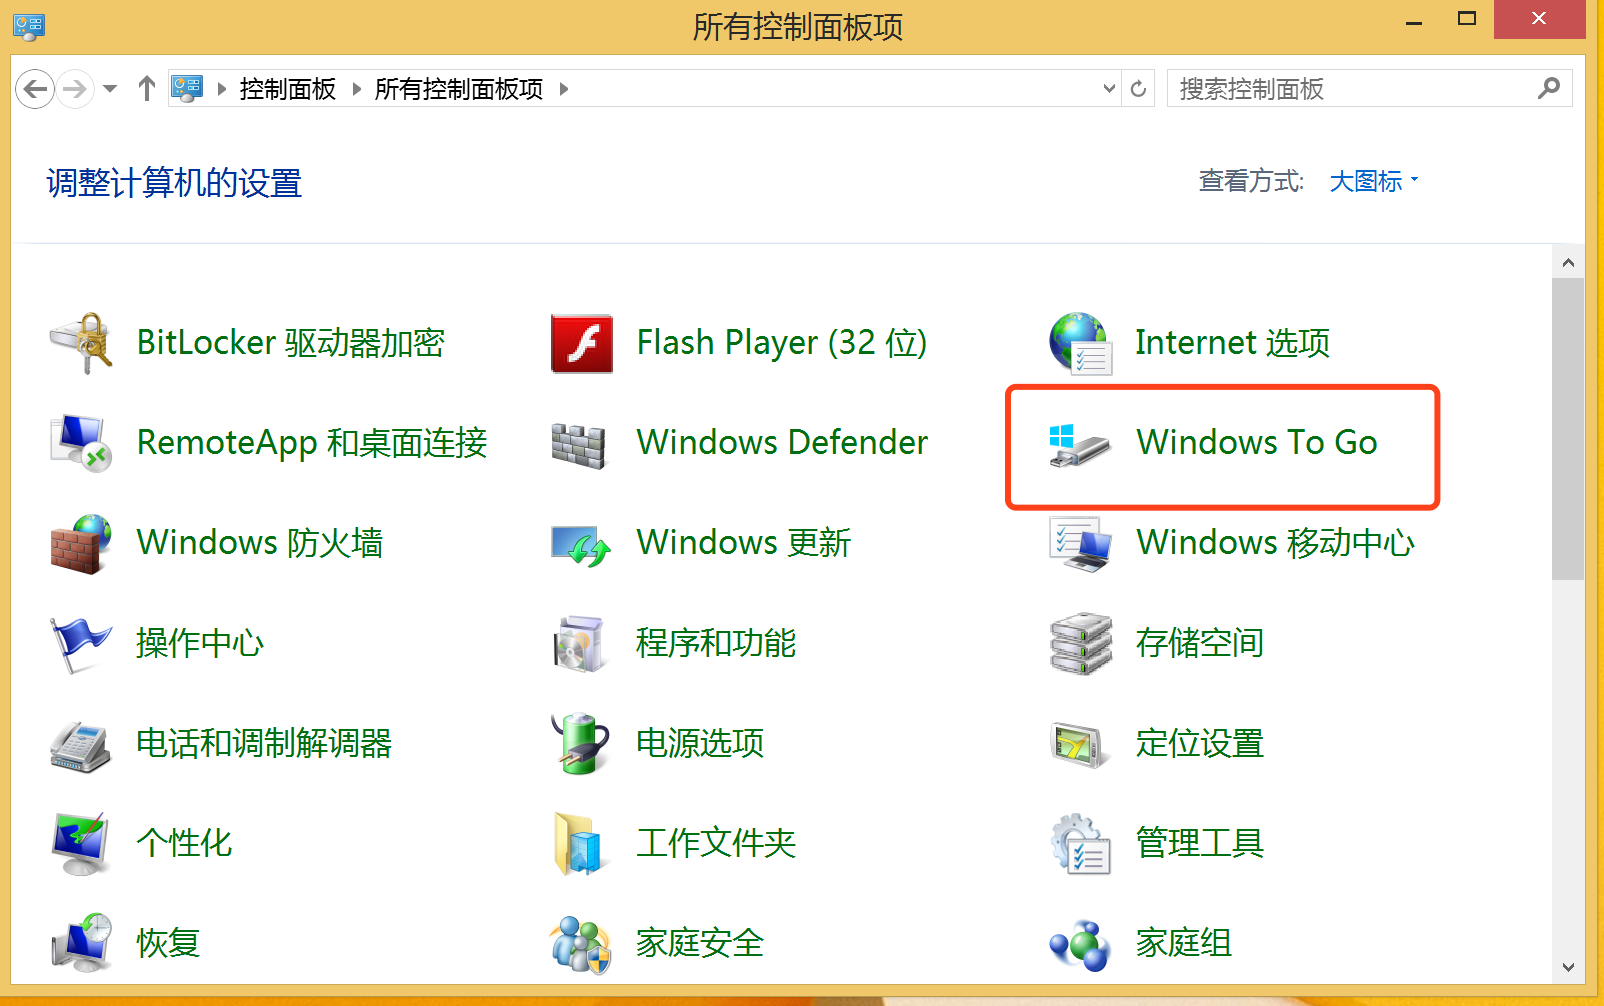Open the recent locations dropdown arrow
1604x1006 pixels.
110,89
